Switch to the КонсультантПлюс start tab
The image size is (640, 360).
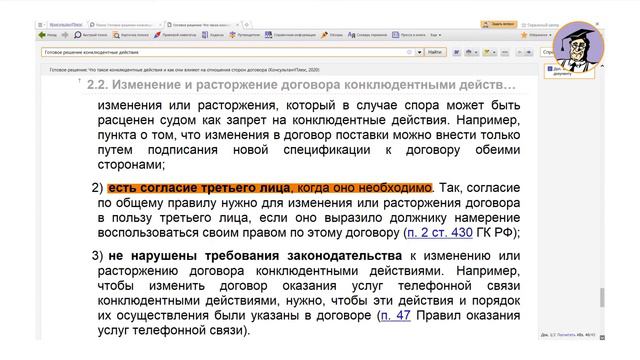click(x=66, y=25)
